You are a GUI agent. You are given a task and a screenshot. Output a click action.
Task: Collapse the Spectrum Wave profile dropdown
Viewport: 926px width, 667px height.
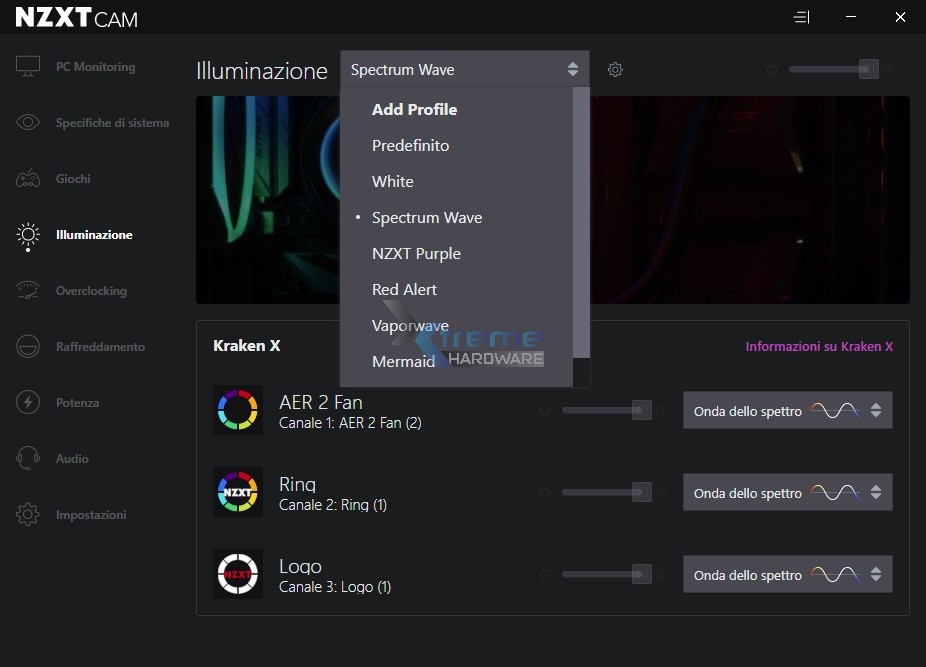pyautogui.click(x=464, y=70)
